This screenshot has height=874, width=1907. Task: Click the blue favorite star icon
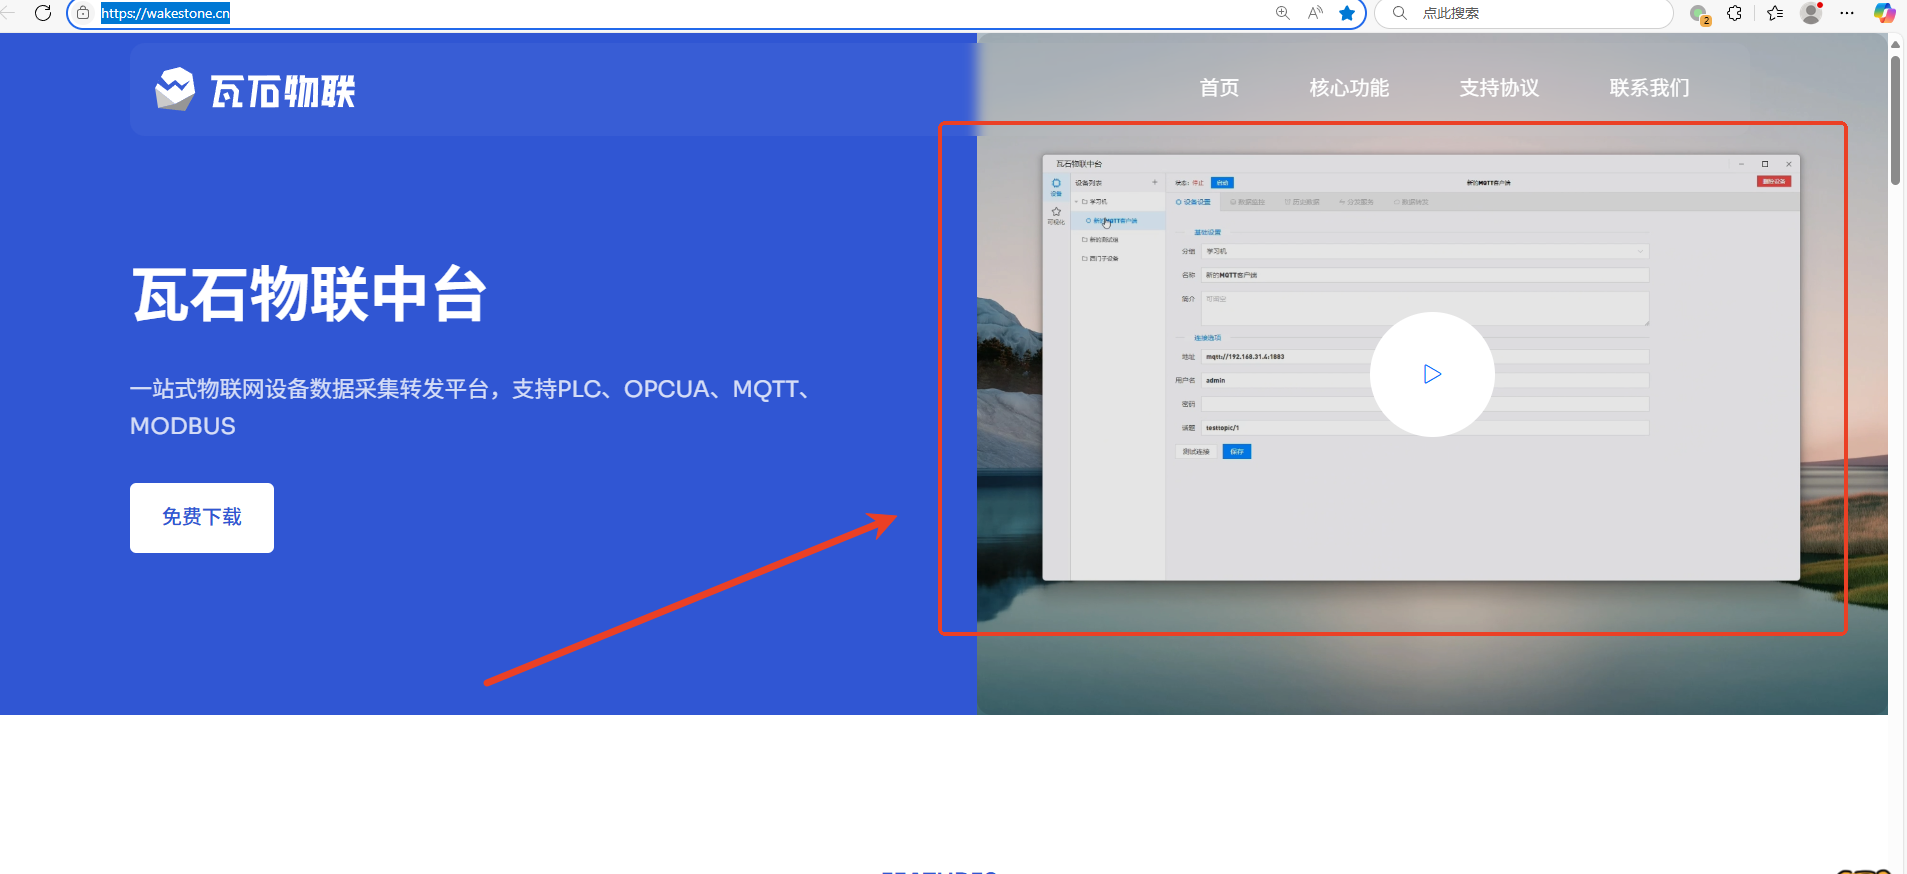pyautogui.click(x=1347, y=13)
